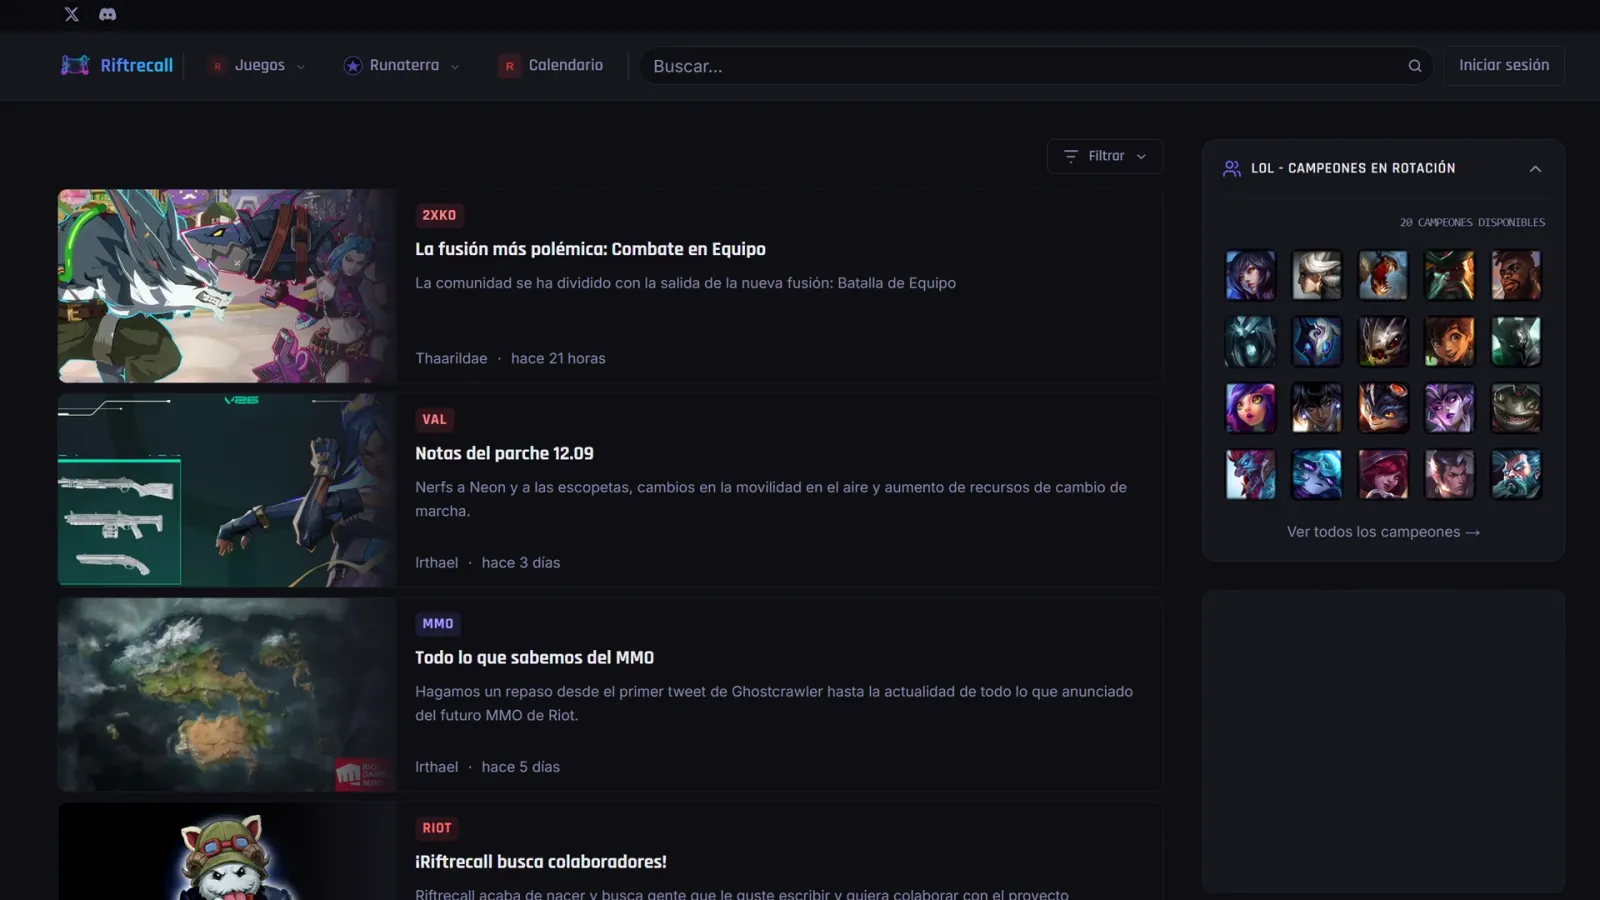Select Zilean champion portrait
The height and width of the screenshot is (900, 1600).
click(x=1516, y=474)
